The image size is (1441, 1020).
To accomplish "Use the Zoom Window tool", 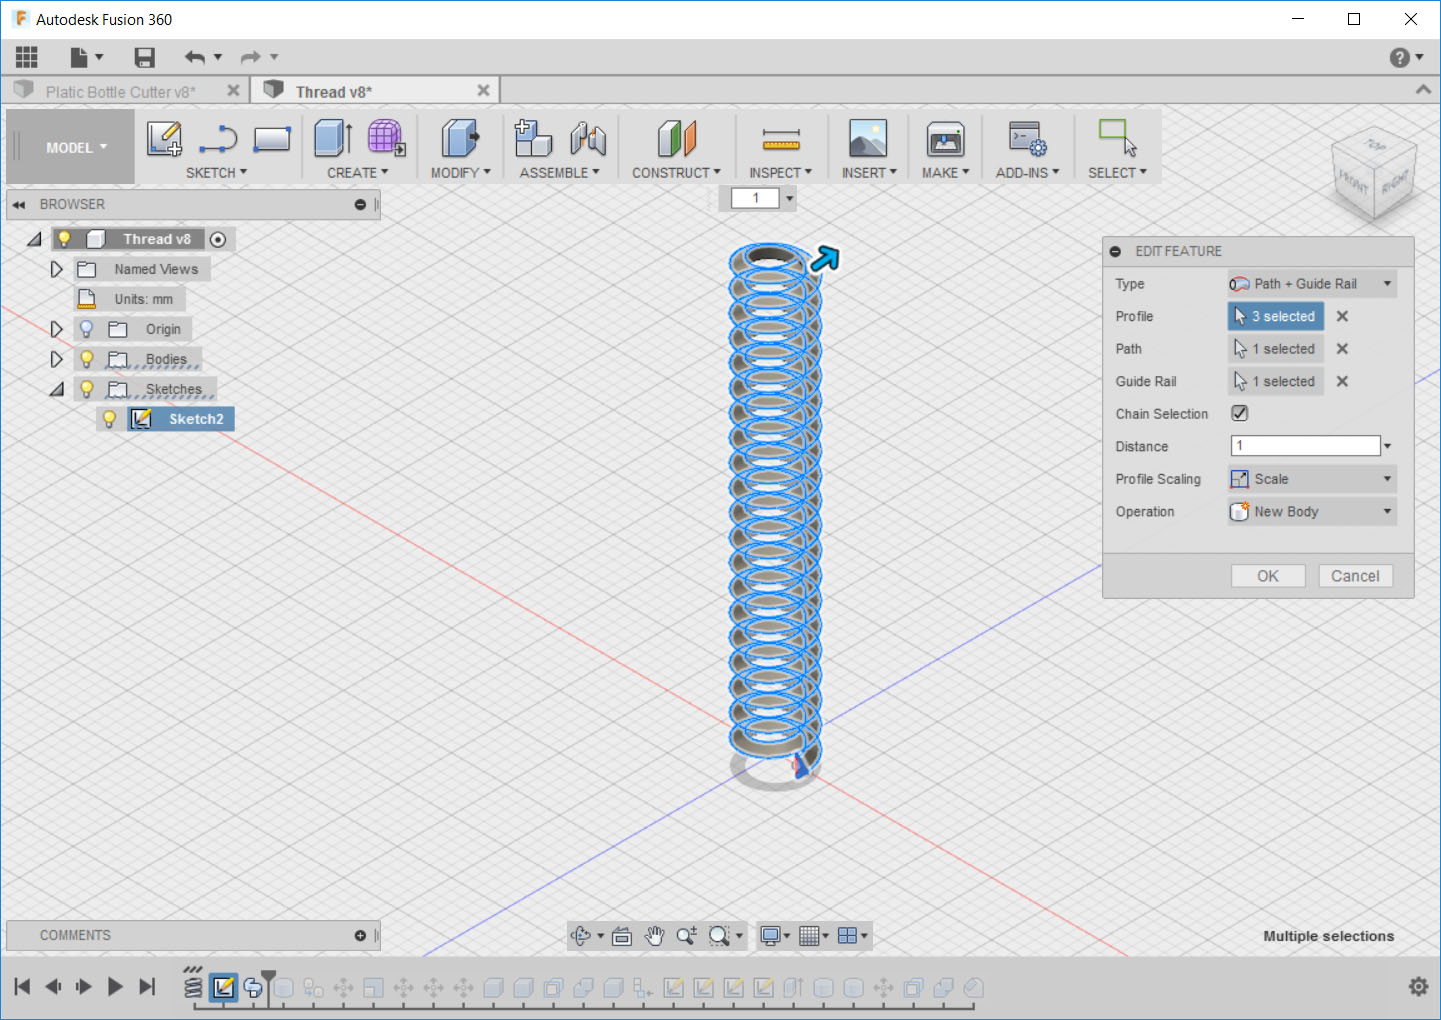I will tap(719, 936).
